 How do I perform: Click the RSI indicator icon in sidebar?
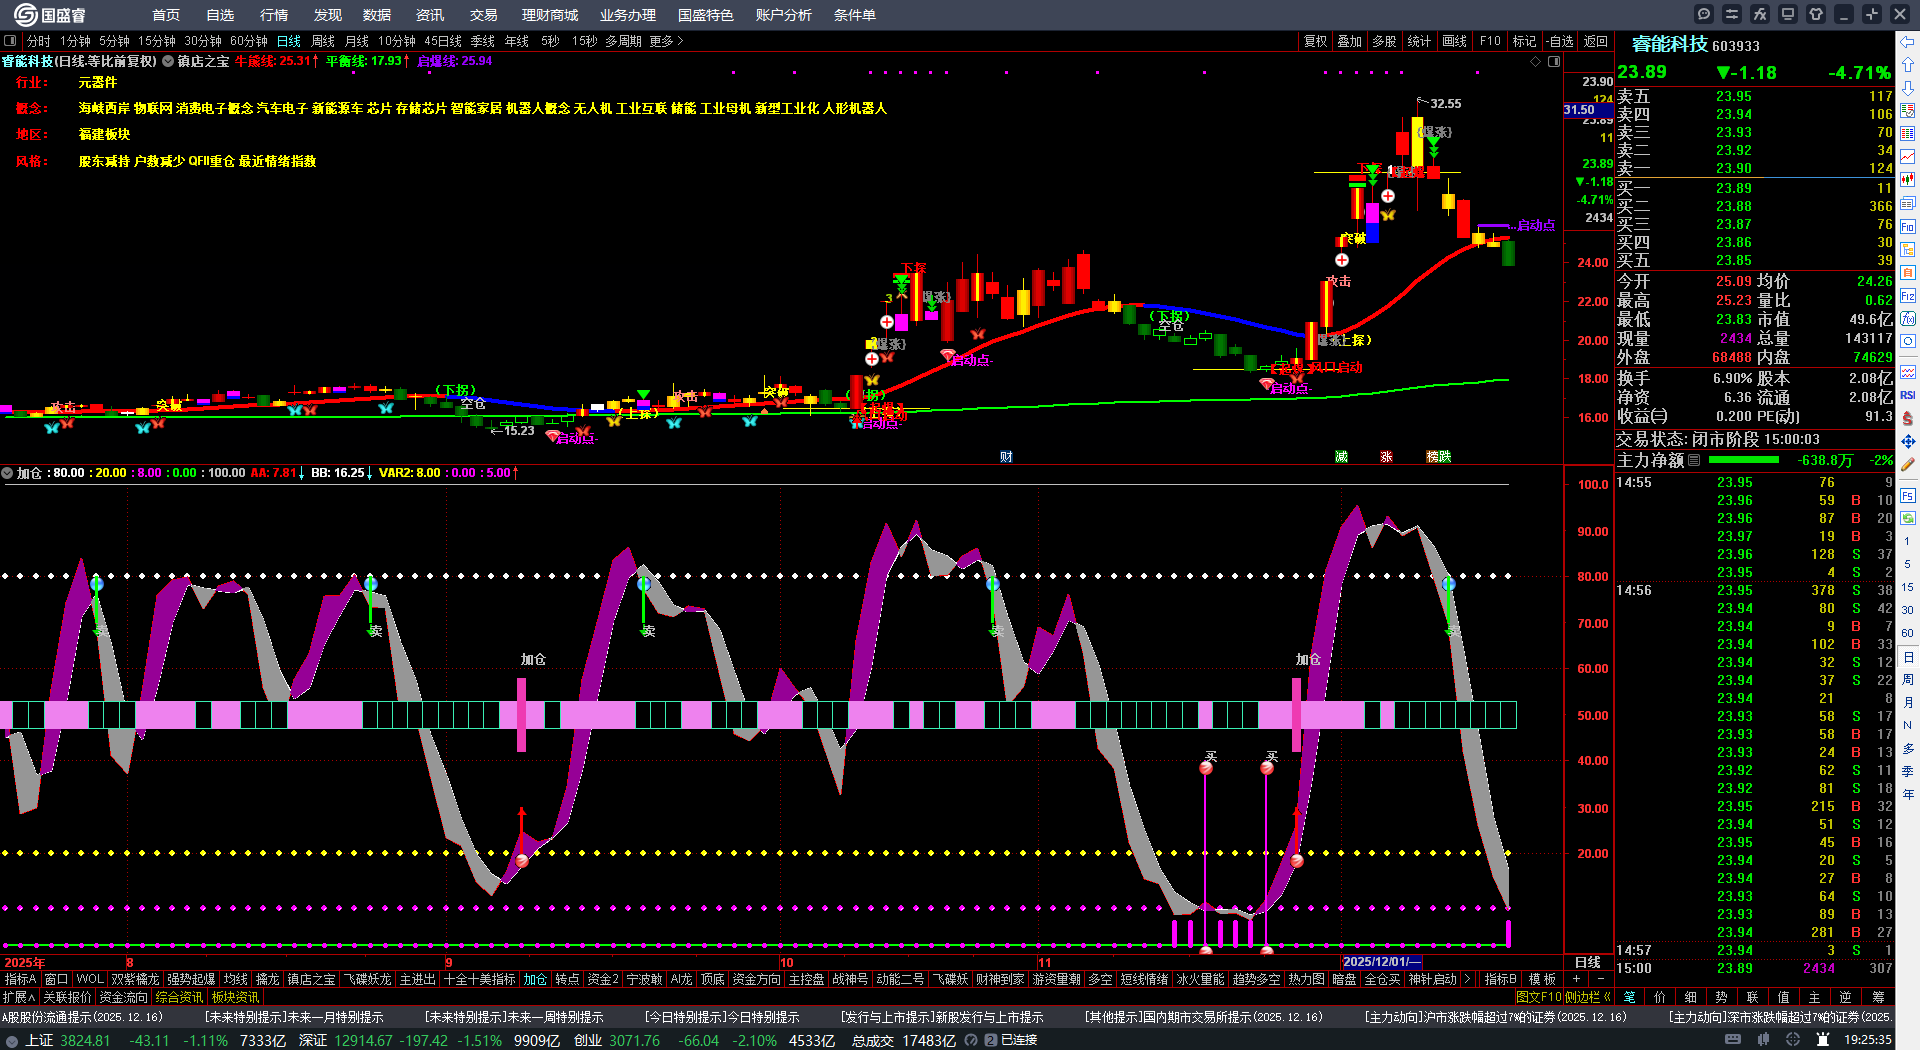point(1908,395)
